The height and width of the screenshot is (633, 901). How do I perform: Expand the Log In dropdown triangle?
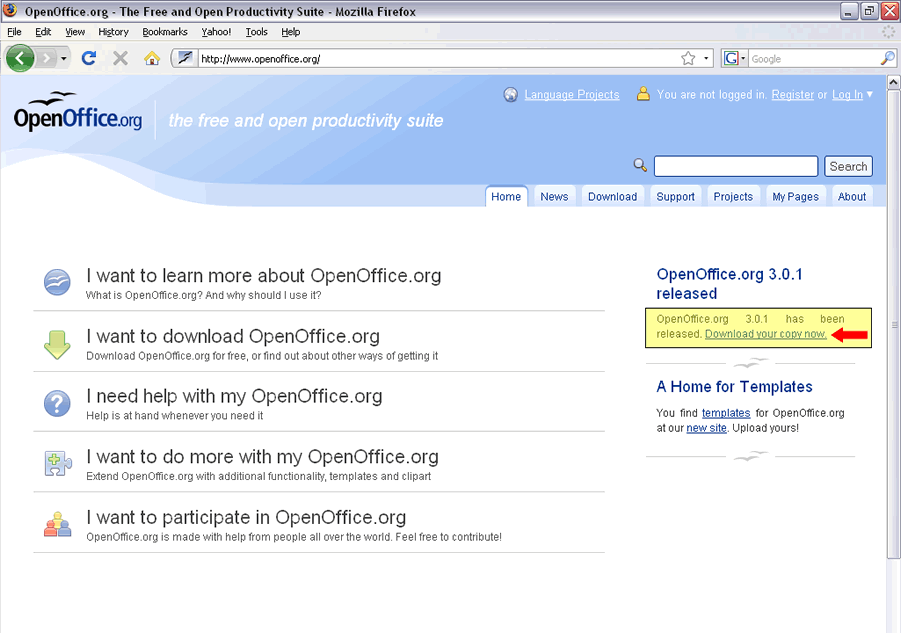[x=869, y=94]
